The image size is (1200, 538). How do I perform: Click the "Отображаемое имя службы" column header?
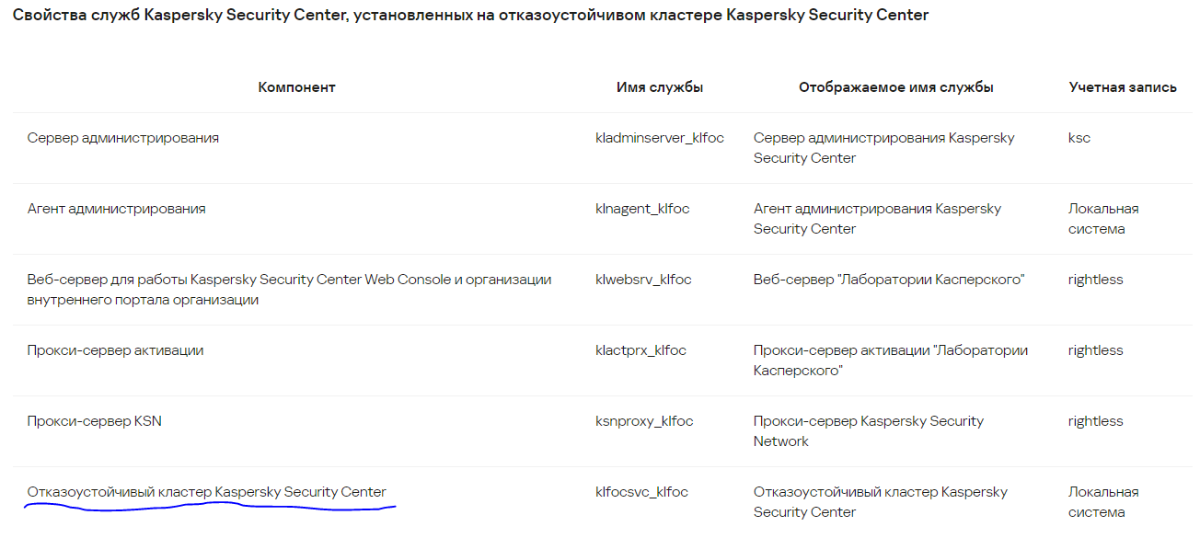click(x=895, y=88)
